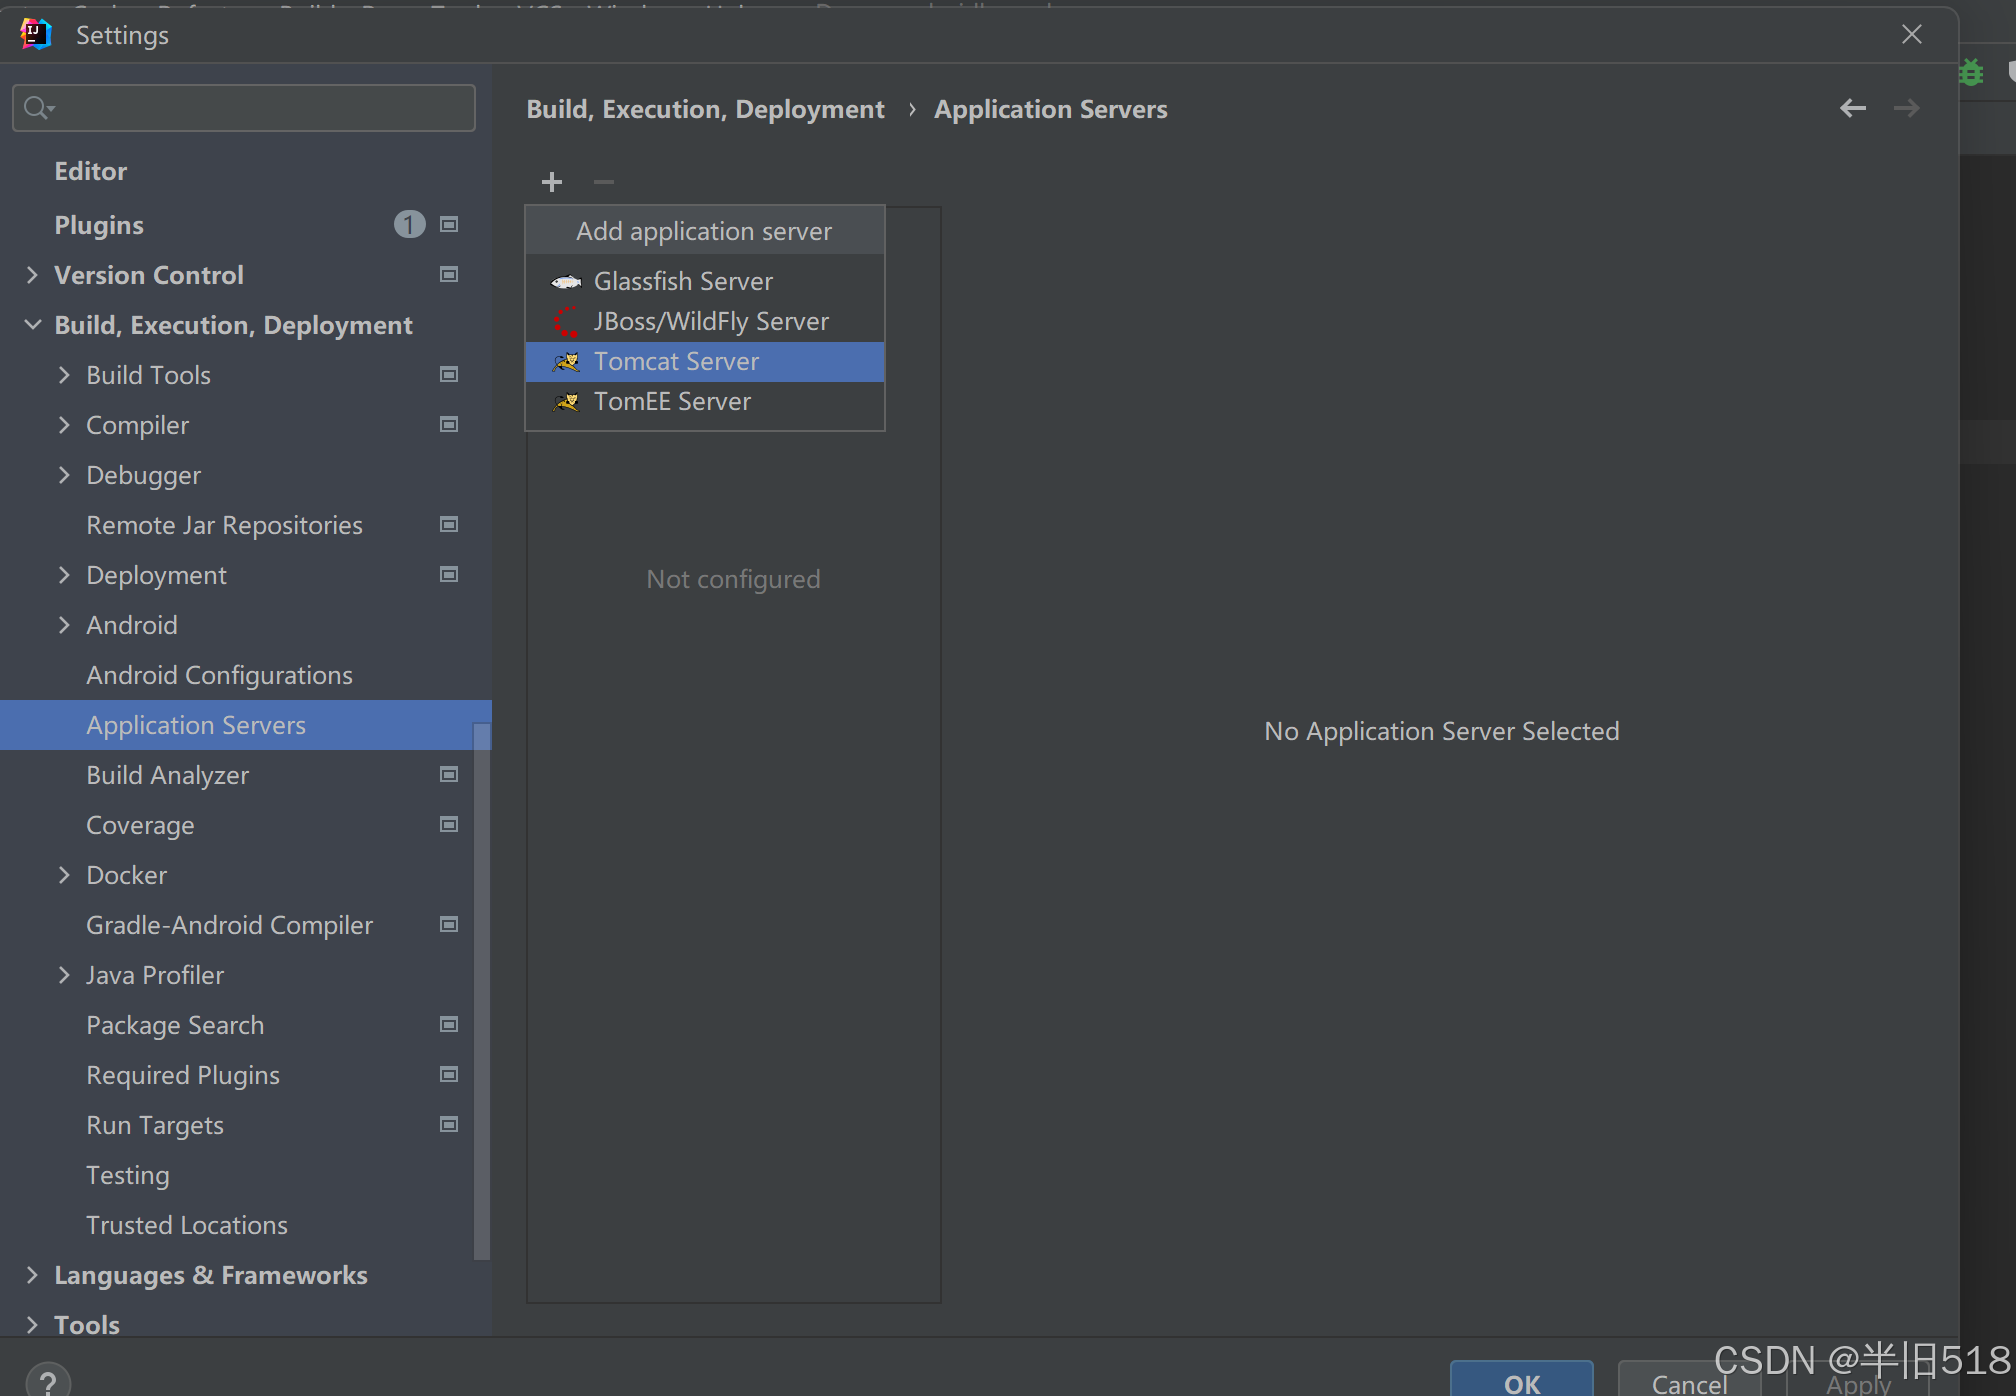Click the project-level icon beside Required Plugins
Viewport: 2016px width, 1396px height.
point(449,1074)
